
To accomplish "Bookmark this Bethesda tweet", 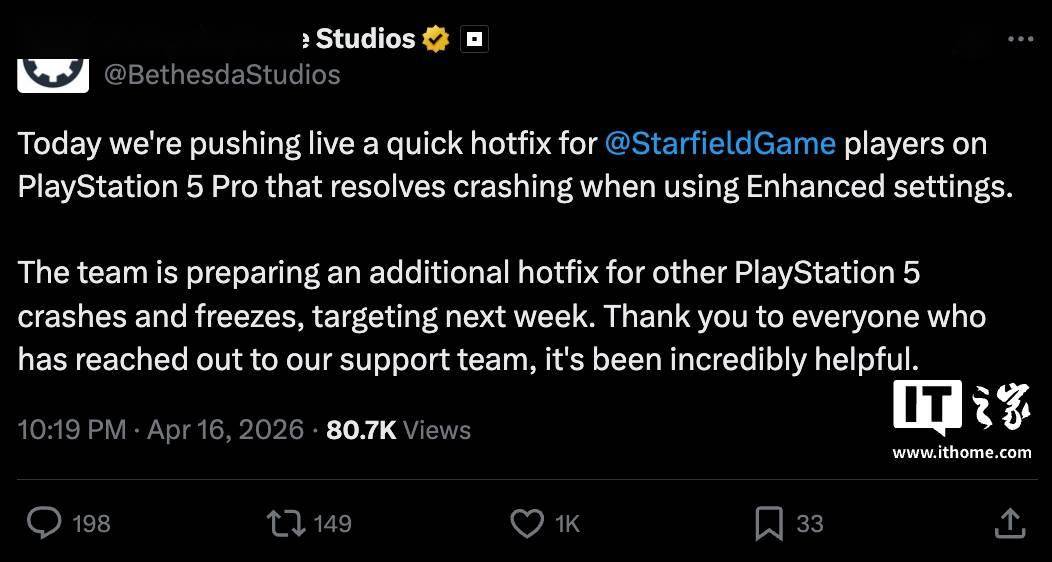I will click(x=768, y=522).
